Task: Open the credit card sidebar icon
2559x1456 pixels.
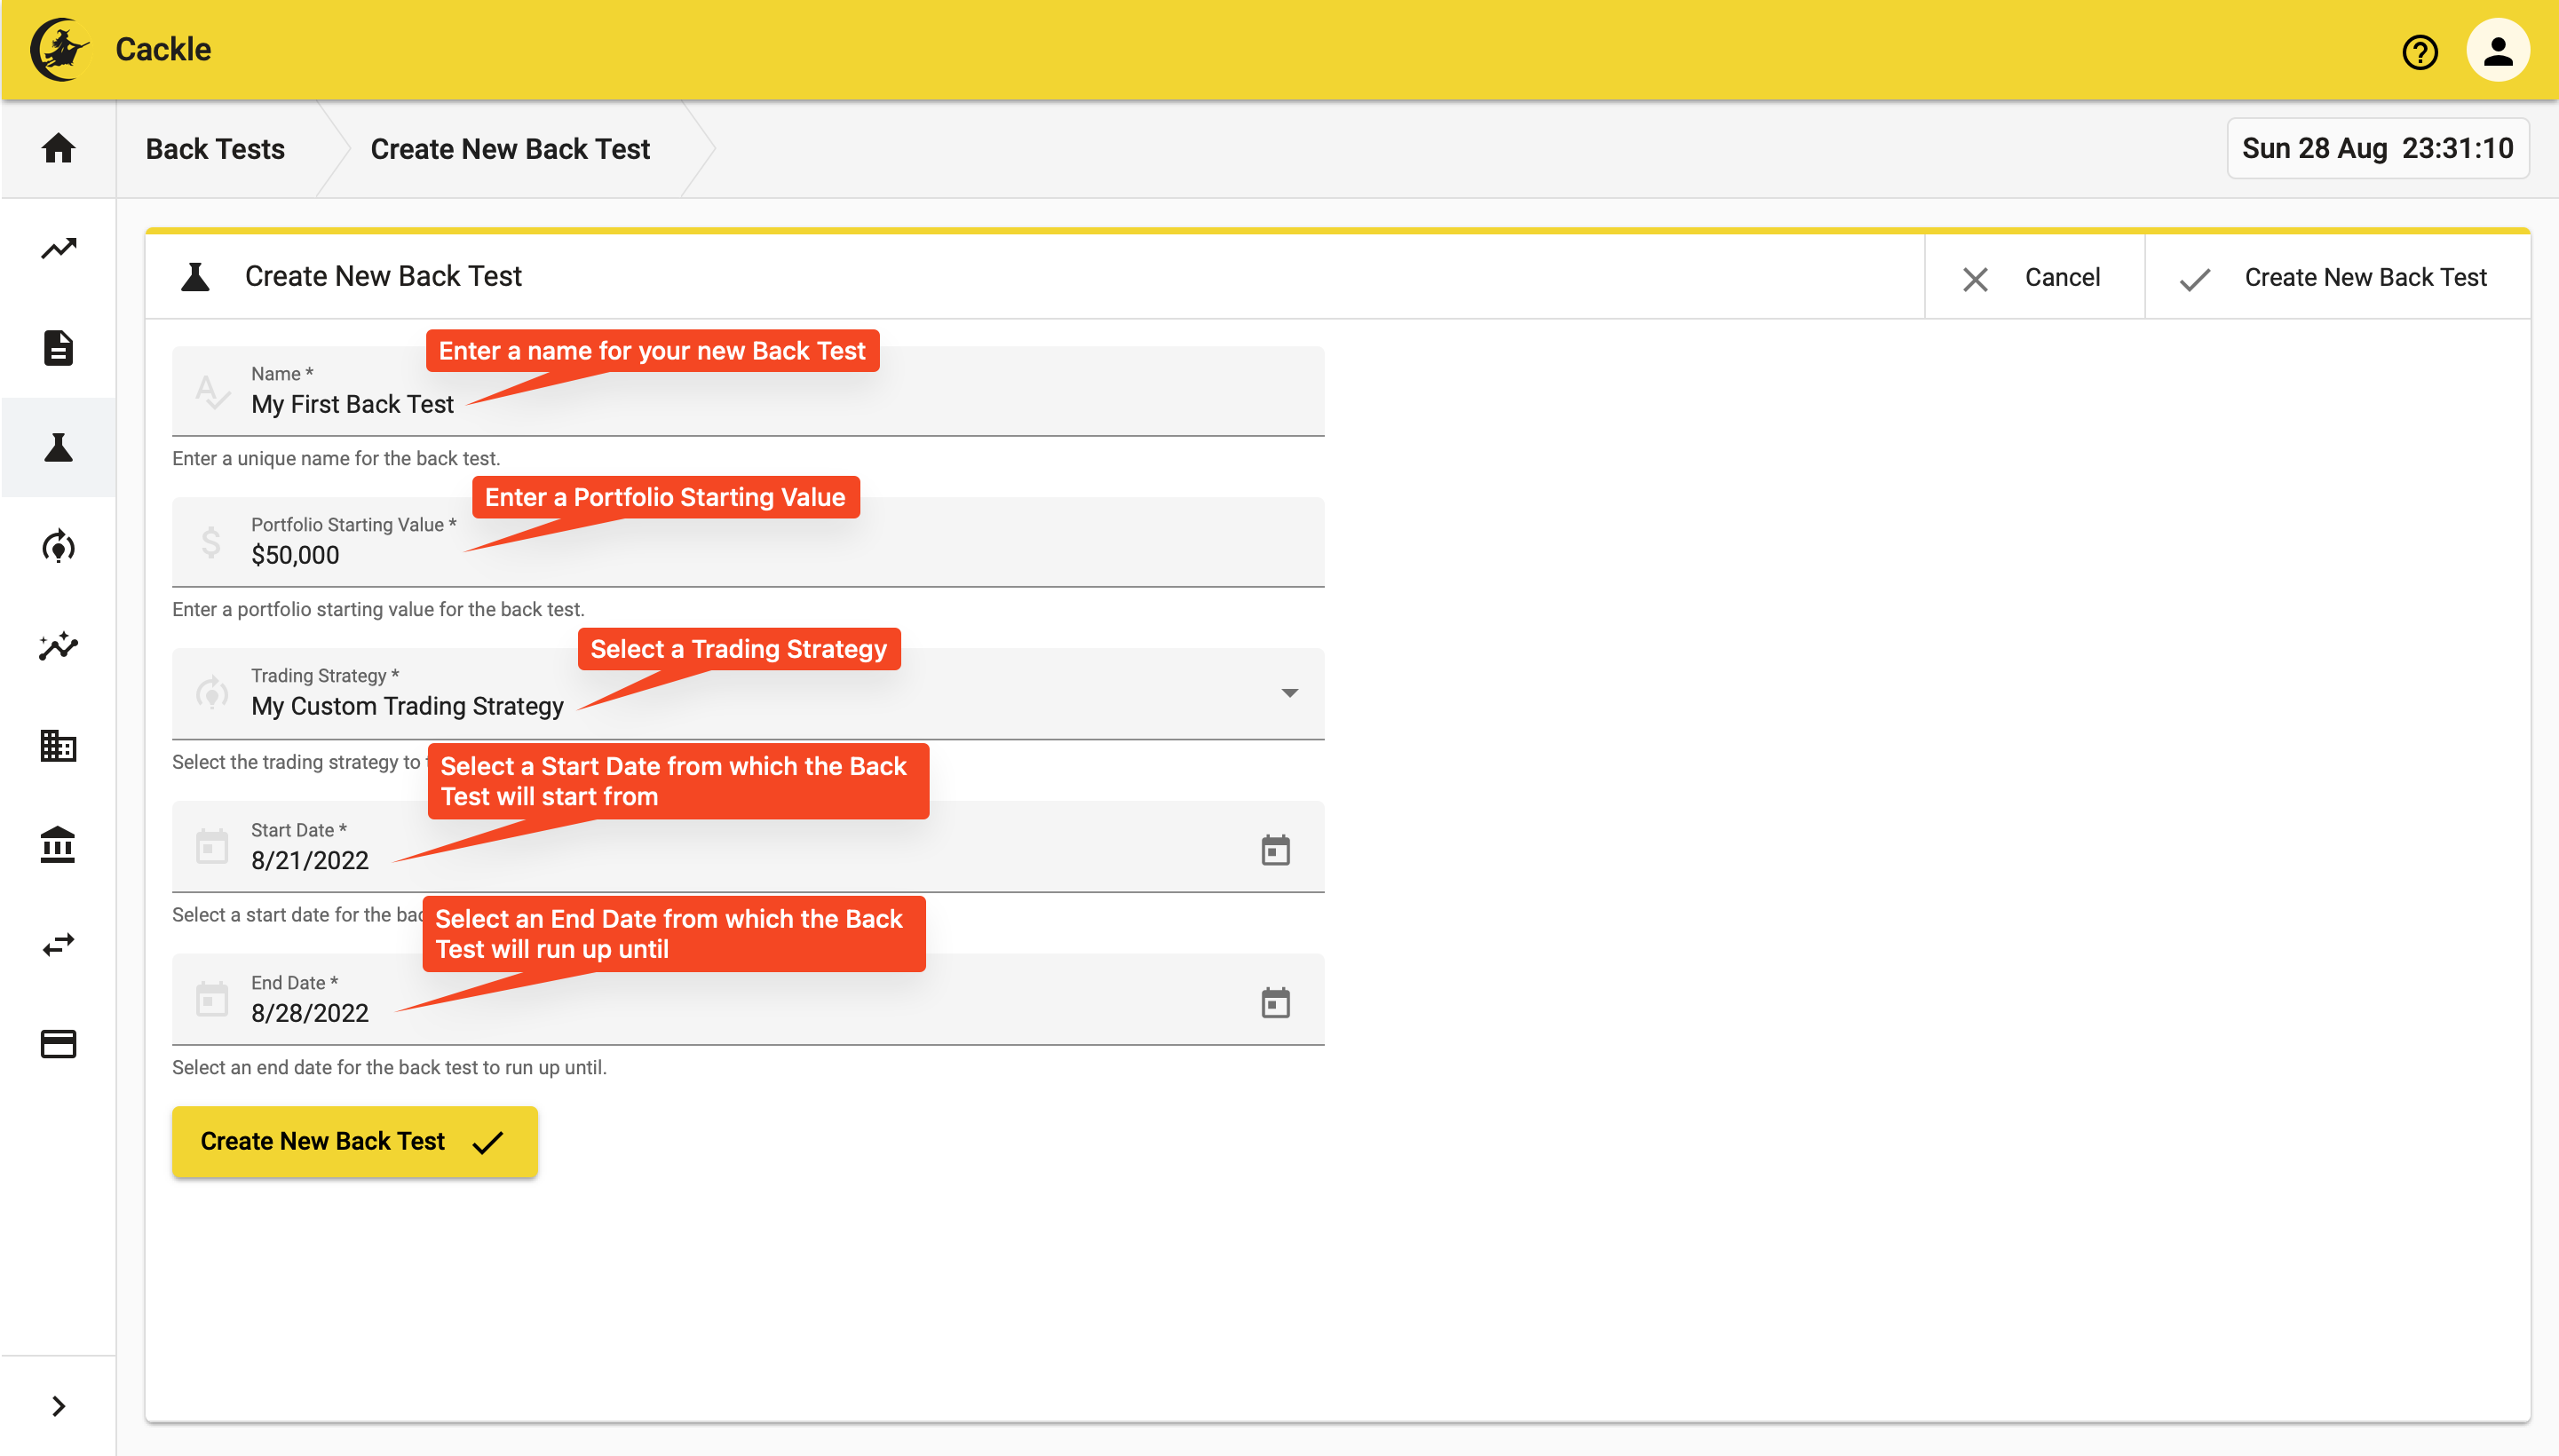Action: coord(58,1044)
